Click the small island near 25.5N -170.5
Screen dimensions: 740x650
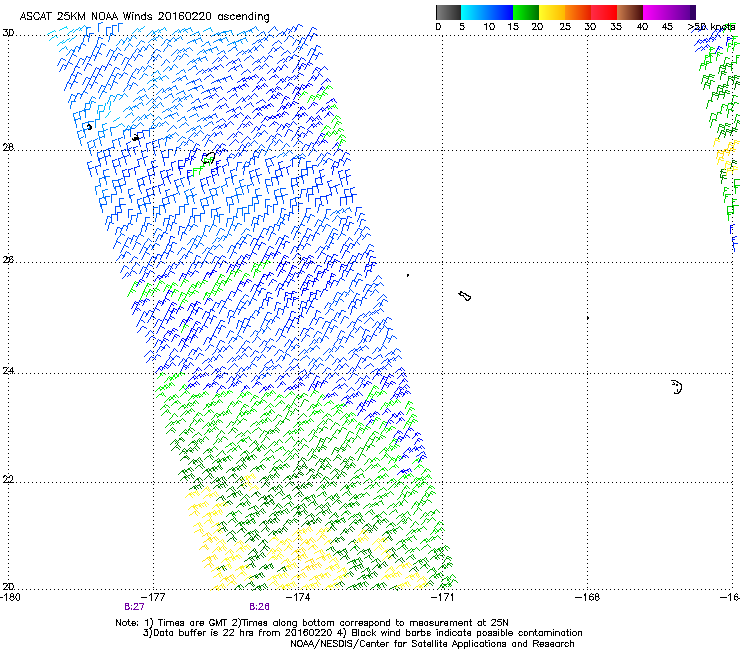click(465, 296)
